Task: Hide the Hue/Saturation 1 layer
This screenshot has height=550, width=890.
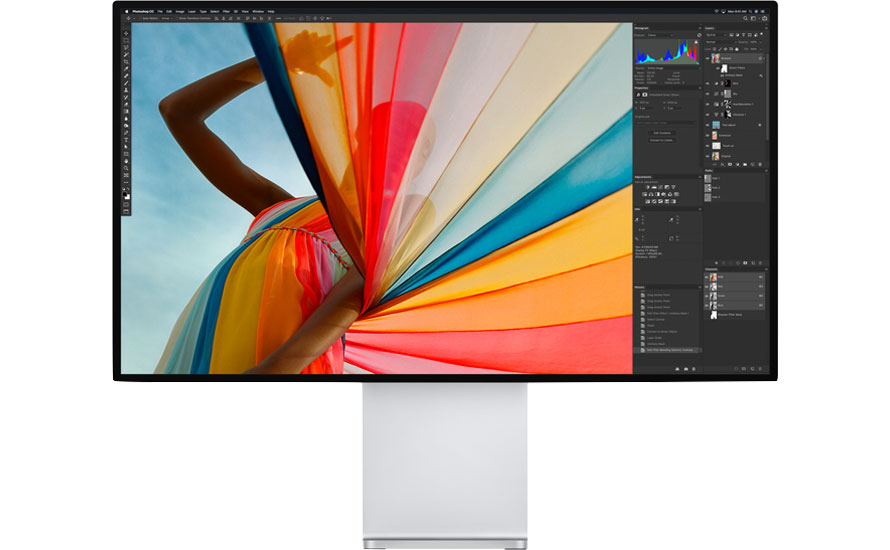Action: click(x=707, y=104)
